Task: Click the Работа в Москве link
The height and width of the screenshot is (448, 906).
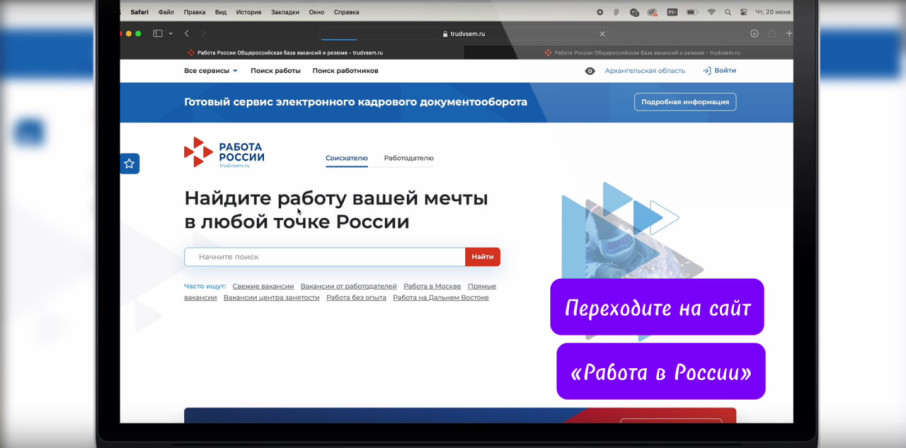Action: tap(432, 286)
